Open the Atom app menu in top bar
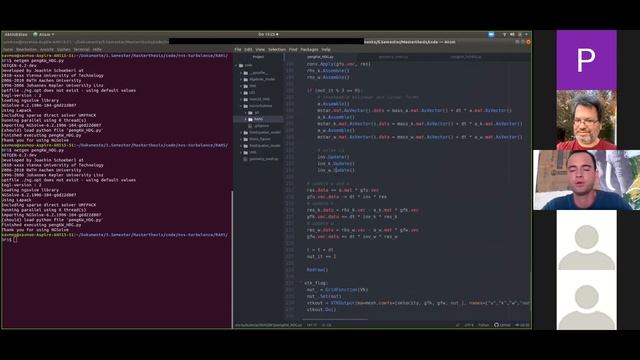This screenshot has height=360, width=640. coord(44,35)
